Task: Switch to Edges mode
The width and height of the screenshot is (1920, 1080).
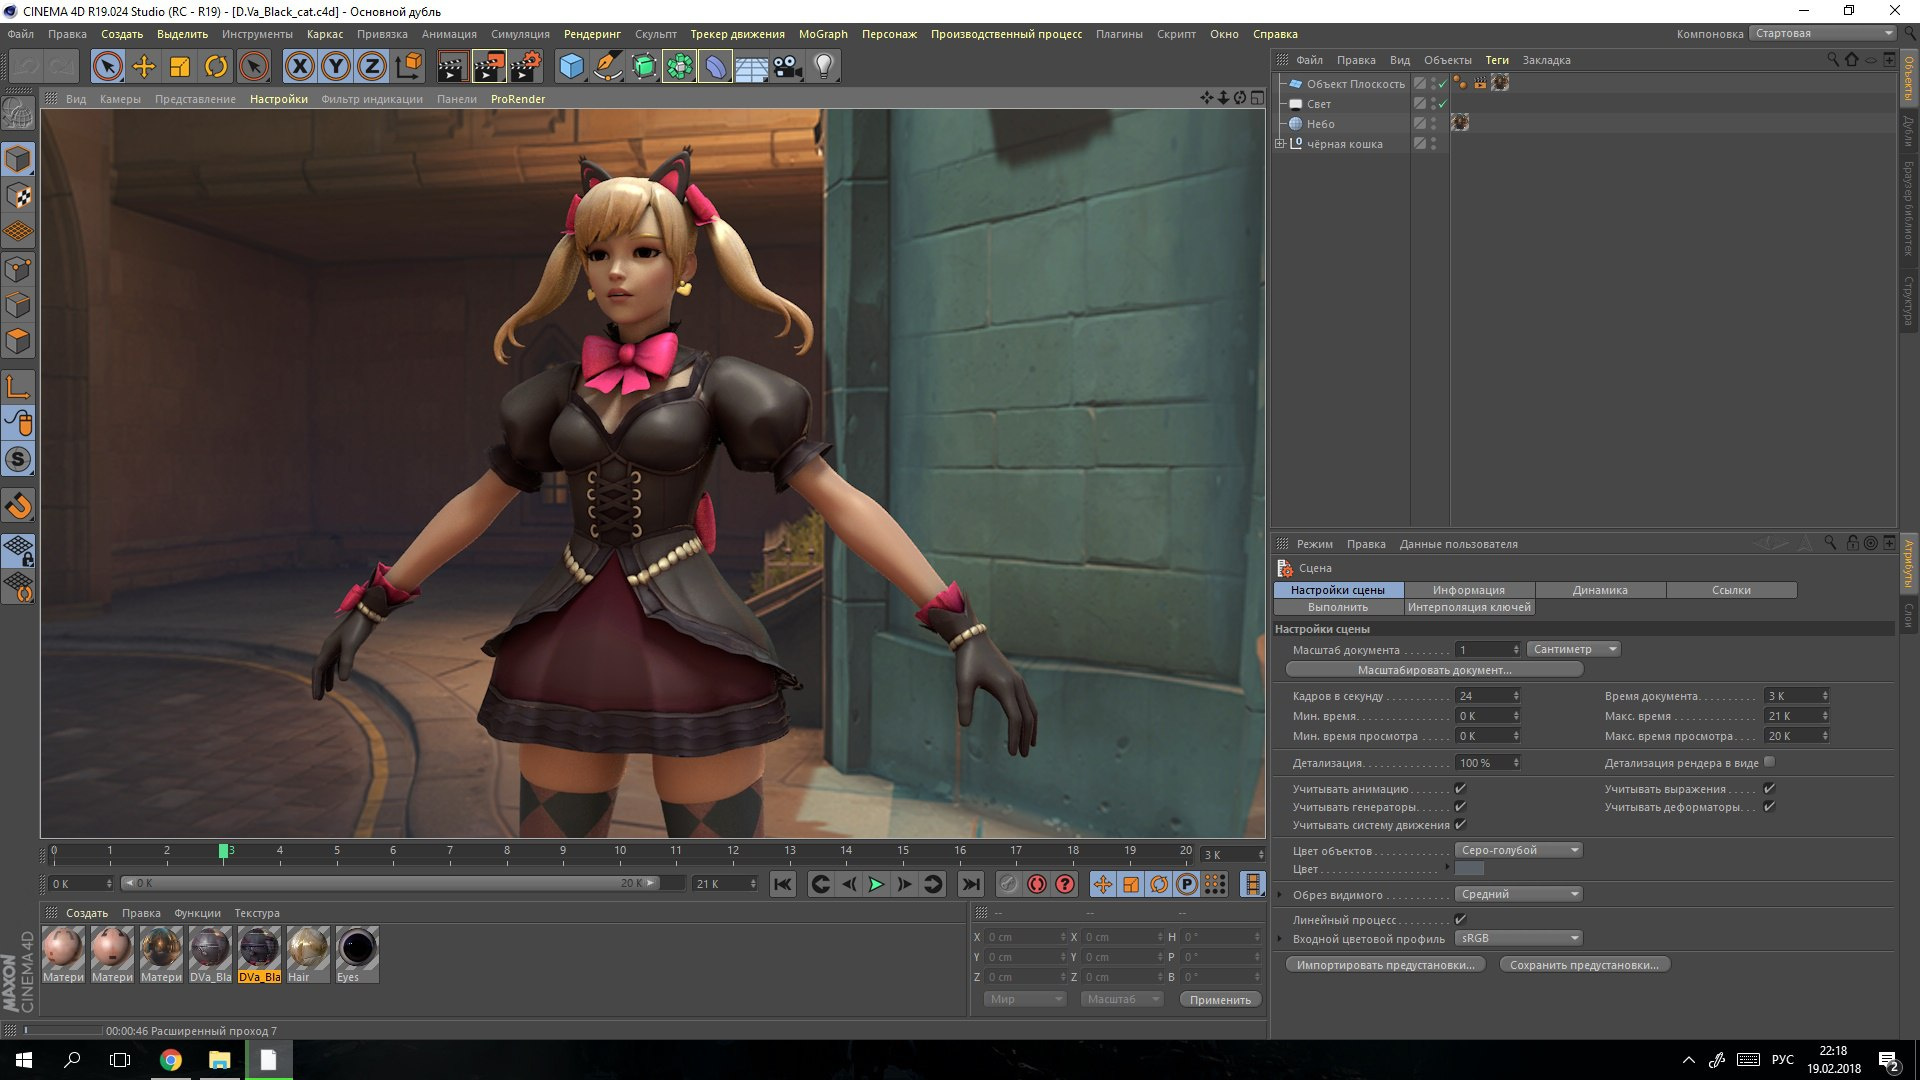Action: [x=18, y=304]
